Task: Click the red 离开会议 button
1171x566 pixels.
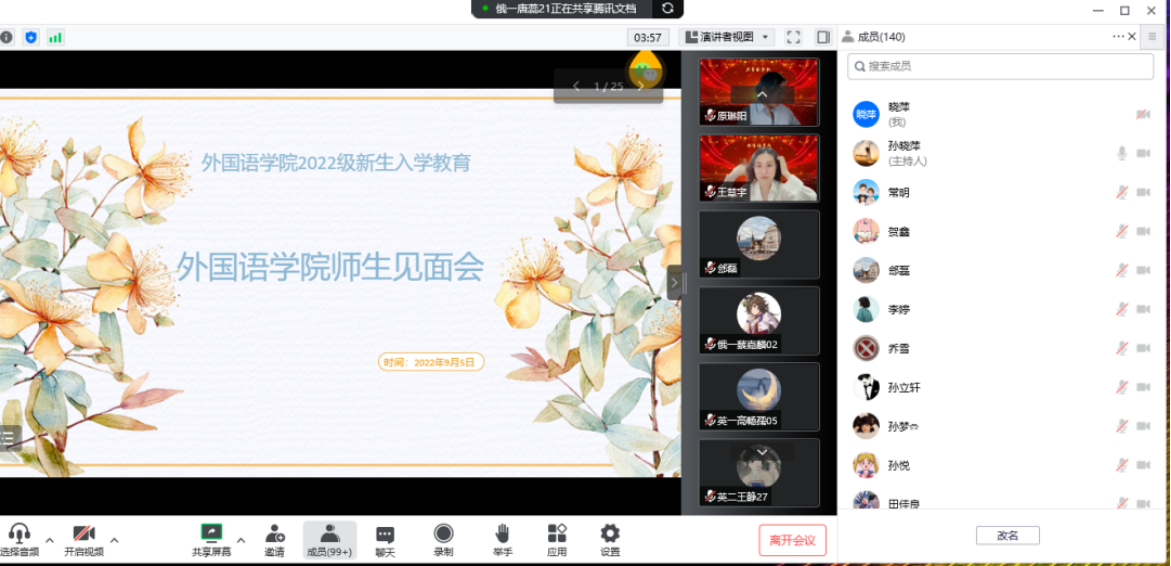Action: (792, 540)
